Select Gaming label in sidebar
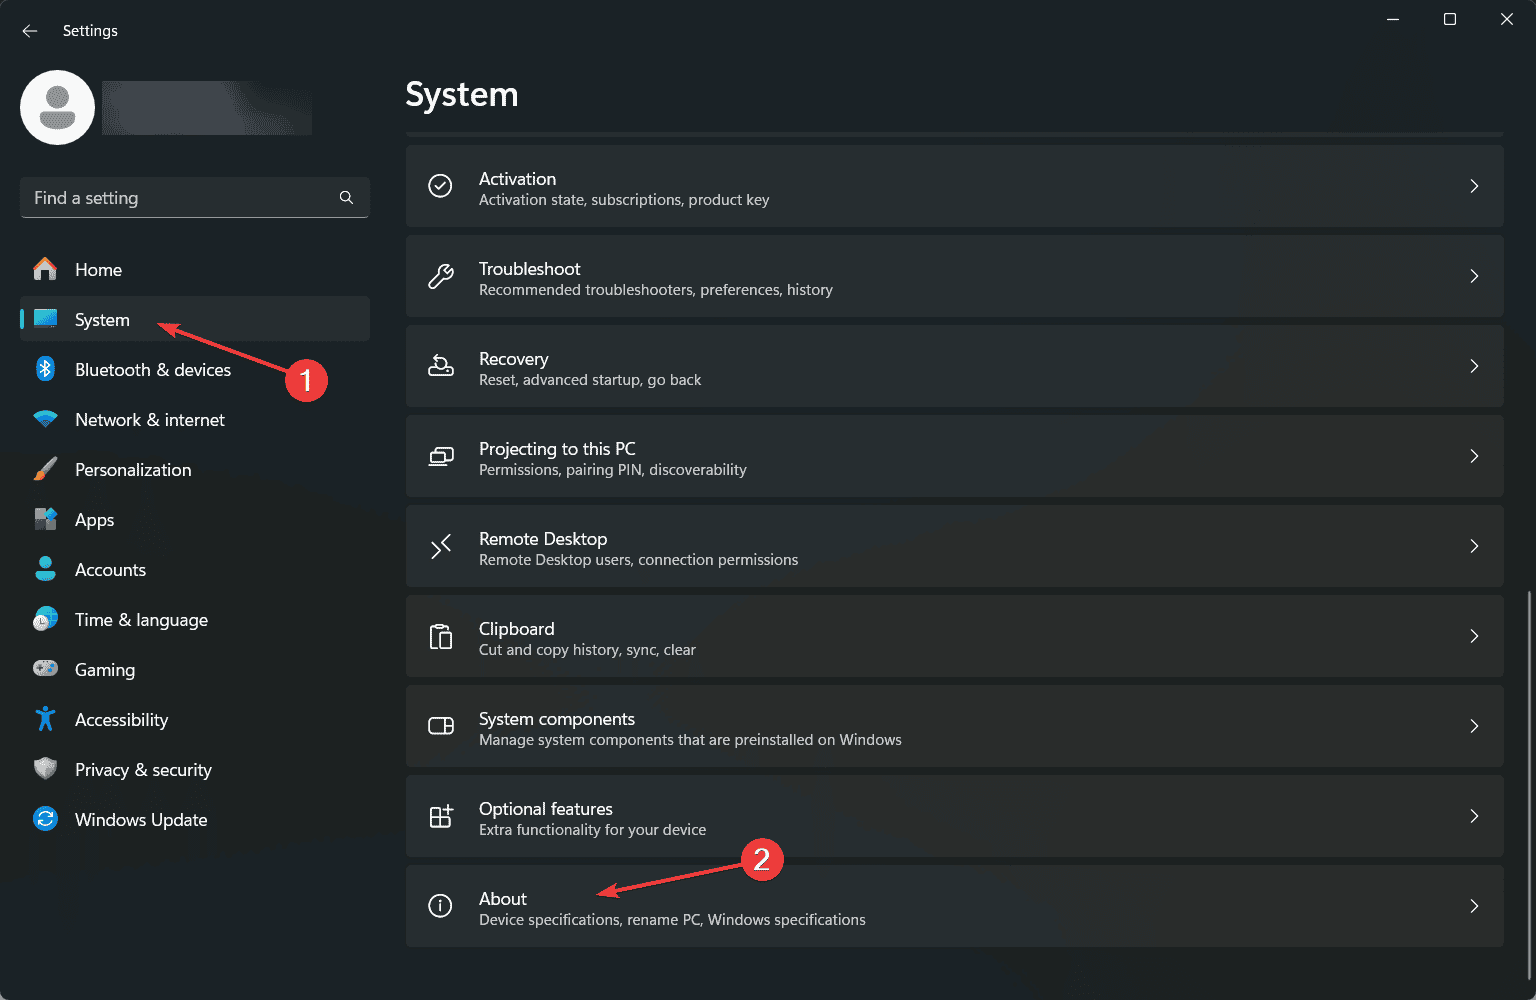 [x=105, y=670]
